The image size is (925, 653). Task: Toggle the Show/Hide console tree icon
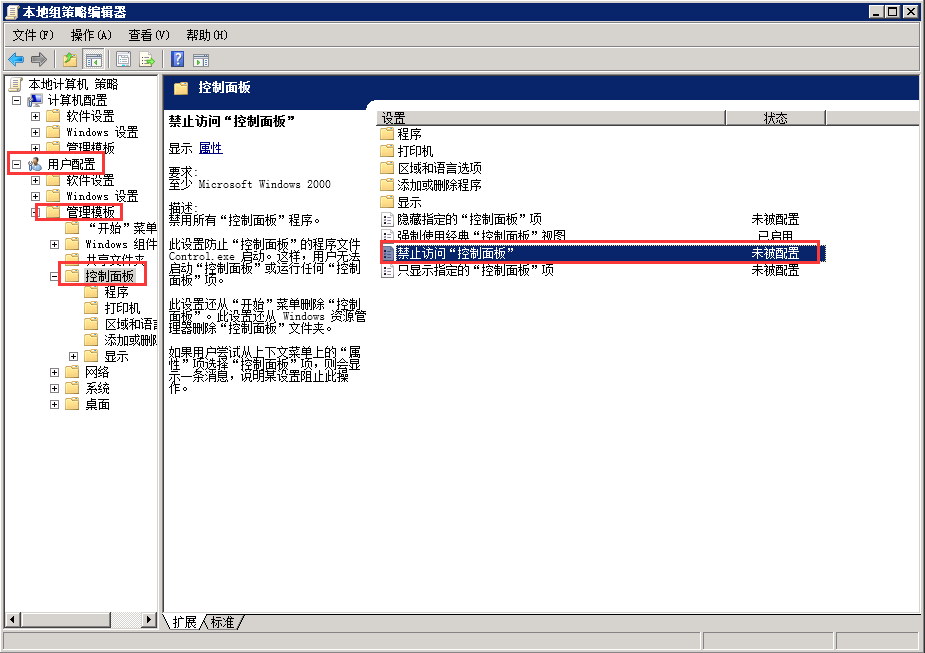93,60
